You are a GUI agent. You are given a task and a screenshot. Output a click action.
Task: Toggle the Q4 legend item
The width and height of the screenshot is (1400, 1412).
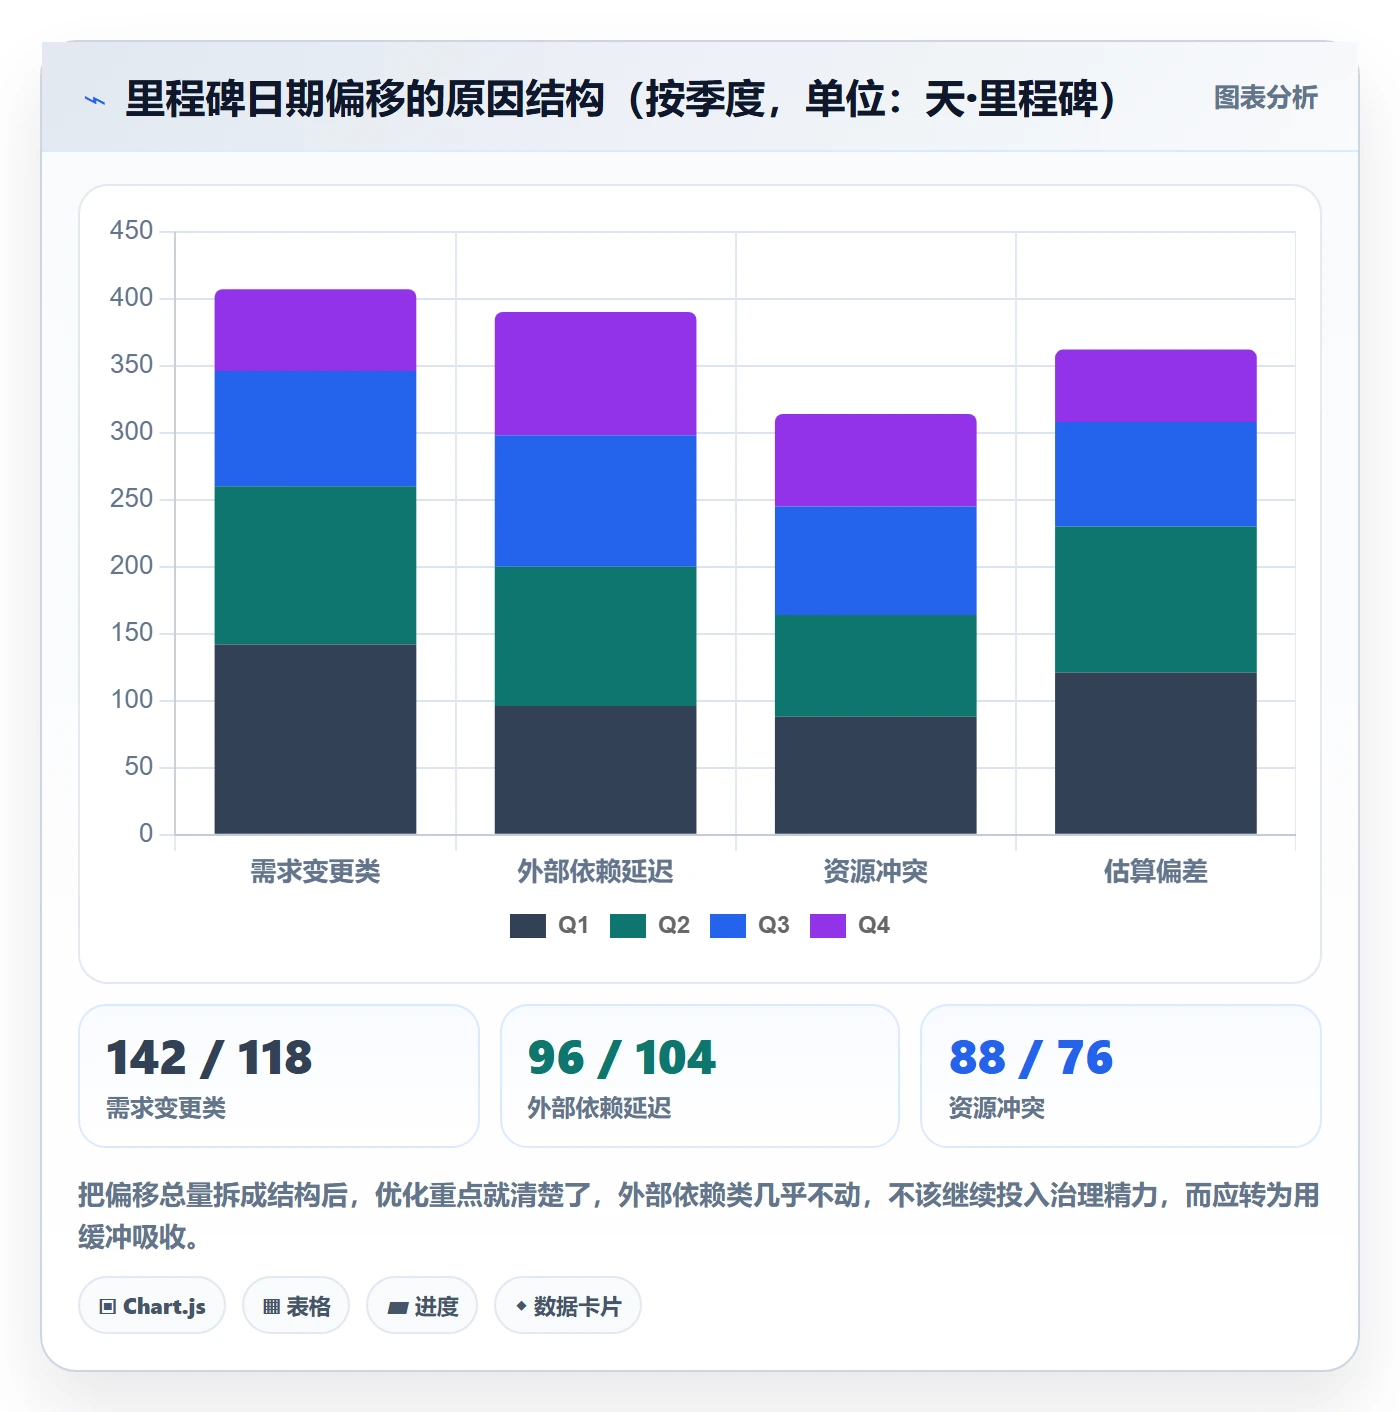pyautogui.click(x=849, y=926)
